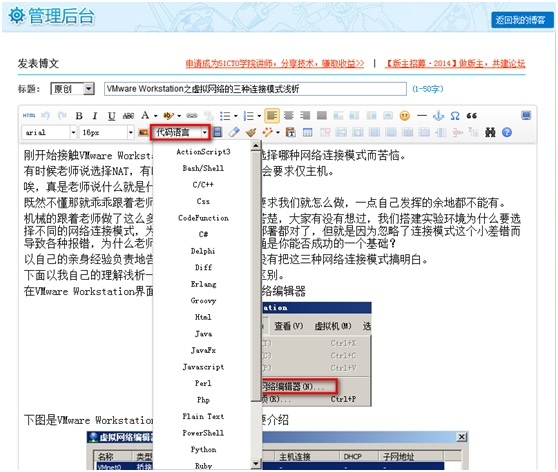Open the 原创 post type dropdown
Screen dimensions: 558x472
coord(73,89)
